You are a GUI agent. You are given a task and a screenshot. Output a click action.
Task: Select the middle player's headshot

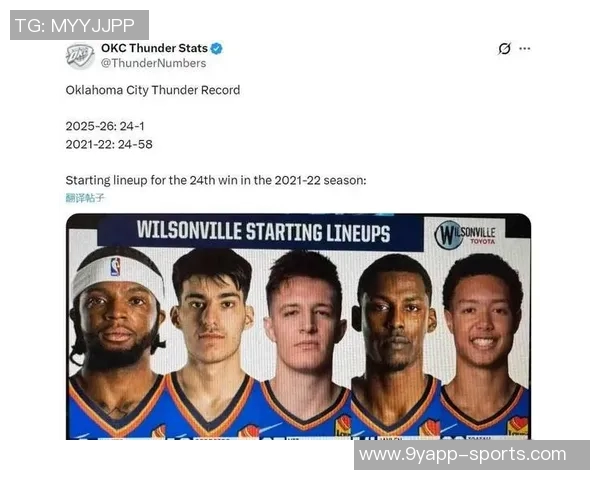click(305, 343)
